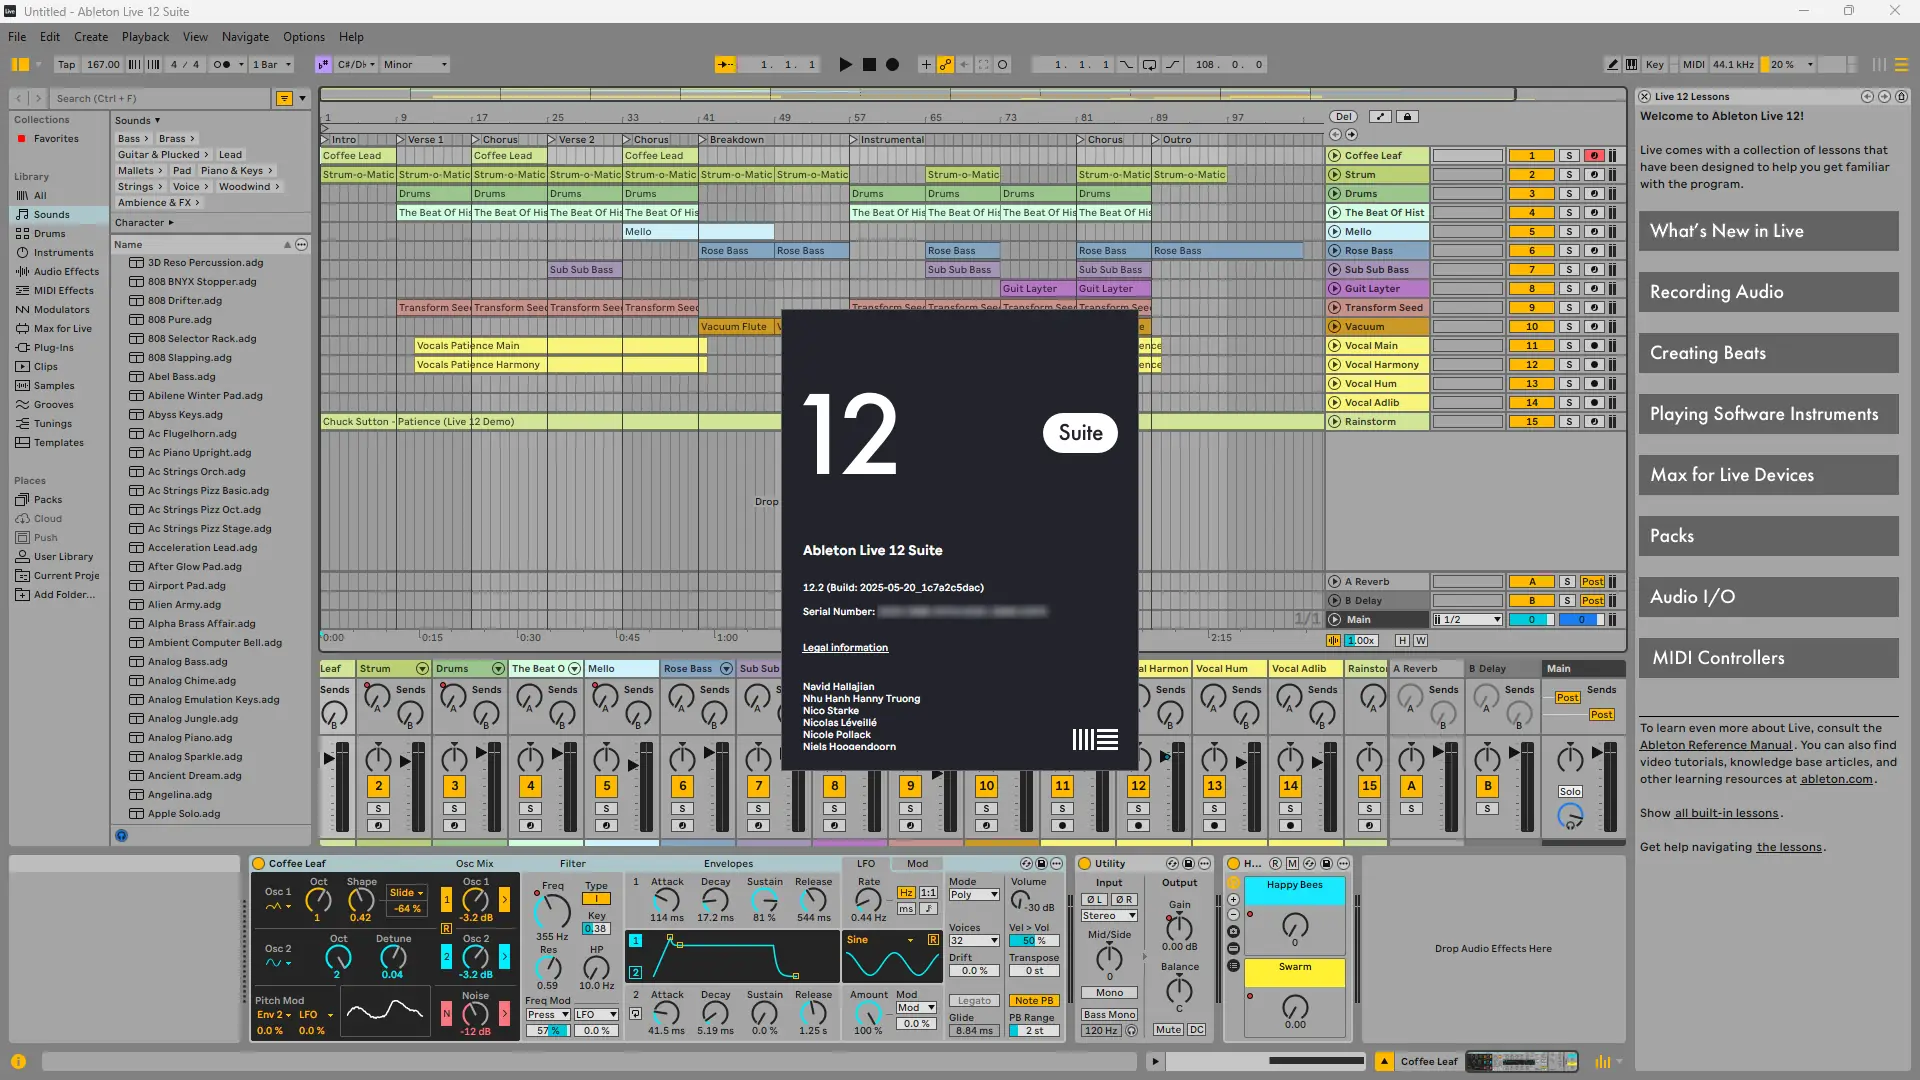The image size is (1920, 1080).
Task: Open the Create menu
Action: coord(91,37)
